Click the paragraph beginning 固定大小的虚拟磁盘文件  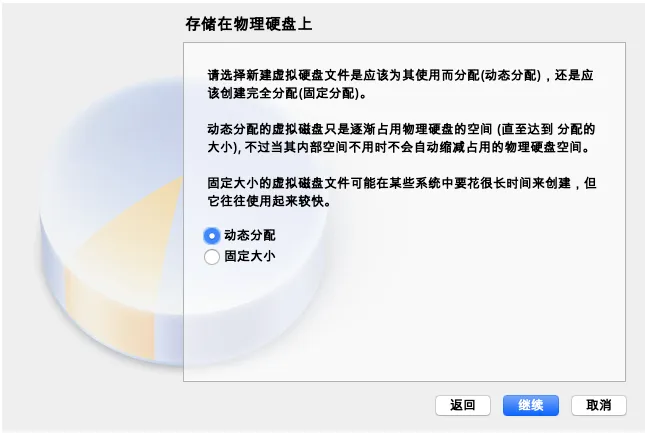click(x=402, y=192)
